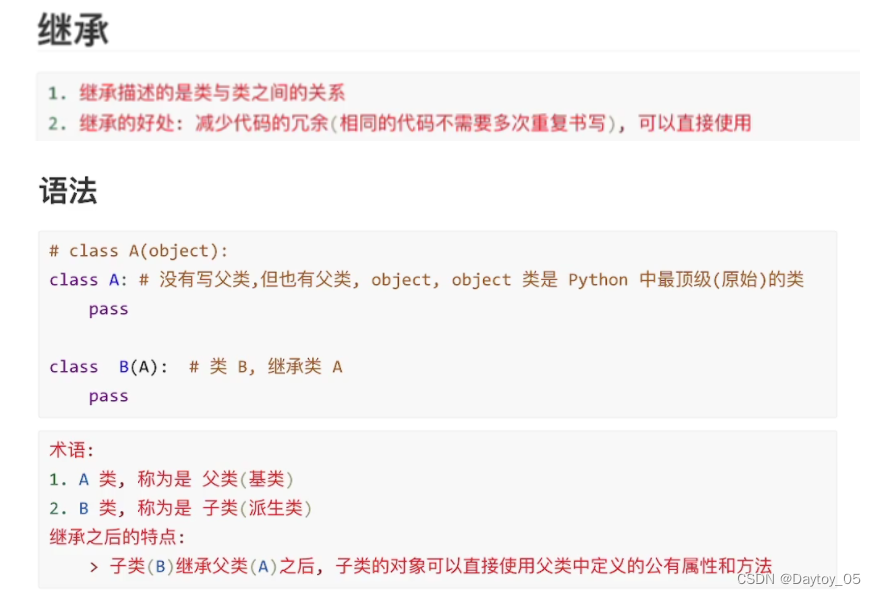Click the commented line '# class A(object):'

pyautogui.click(x=139, y=251)
